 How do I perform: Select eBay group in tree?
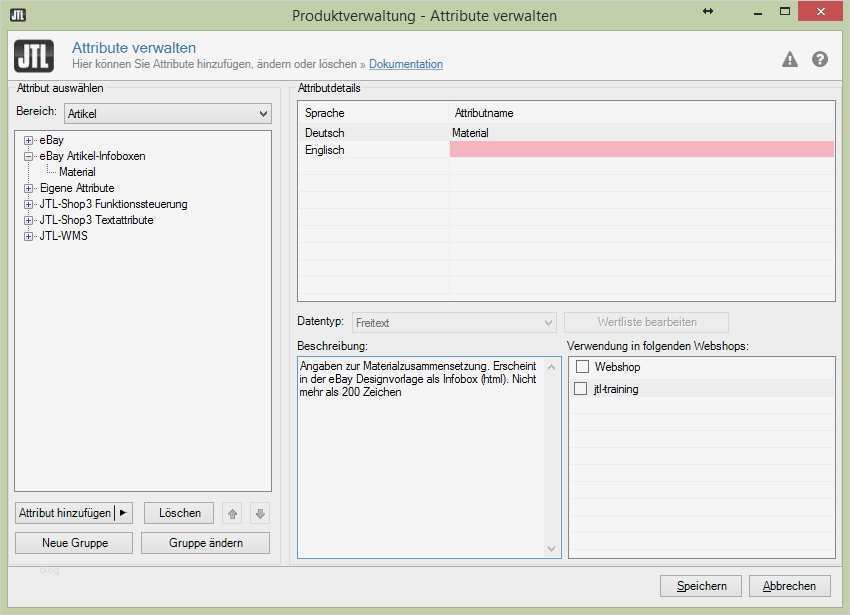[51, 140]
